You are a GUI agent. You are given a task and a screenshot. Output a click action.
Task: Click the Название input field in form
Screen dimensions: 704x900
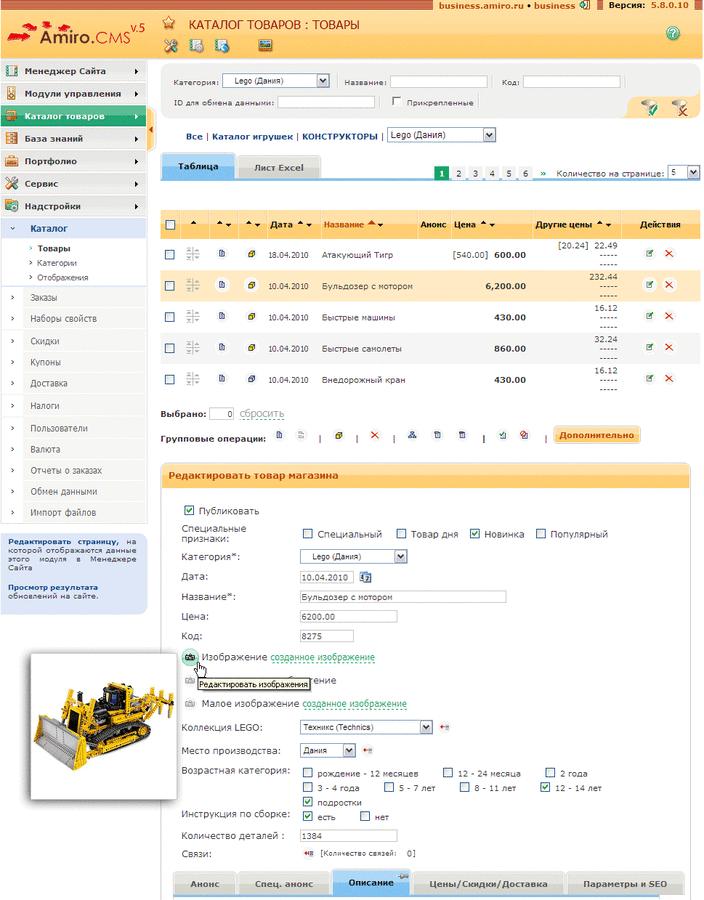(x=403, y=597)
